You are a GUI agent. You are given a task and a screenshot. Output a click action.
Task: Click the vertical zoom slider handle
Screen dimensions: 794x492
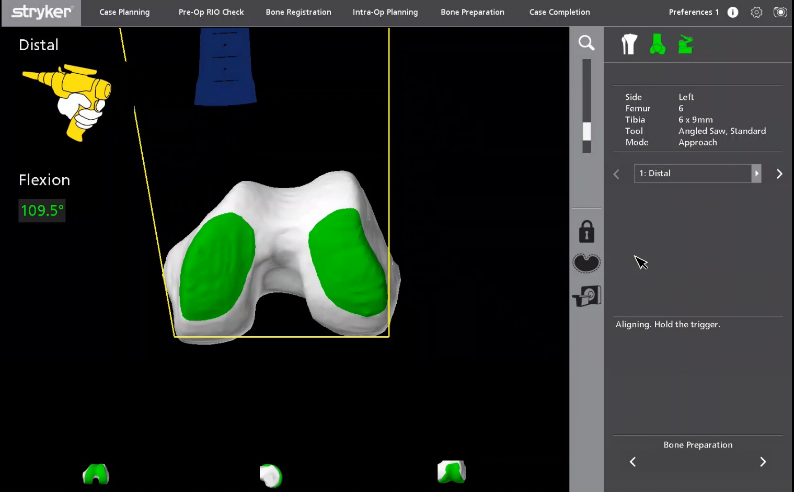coord(586,131)
